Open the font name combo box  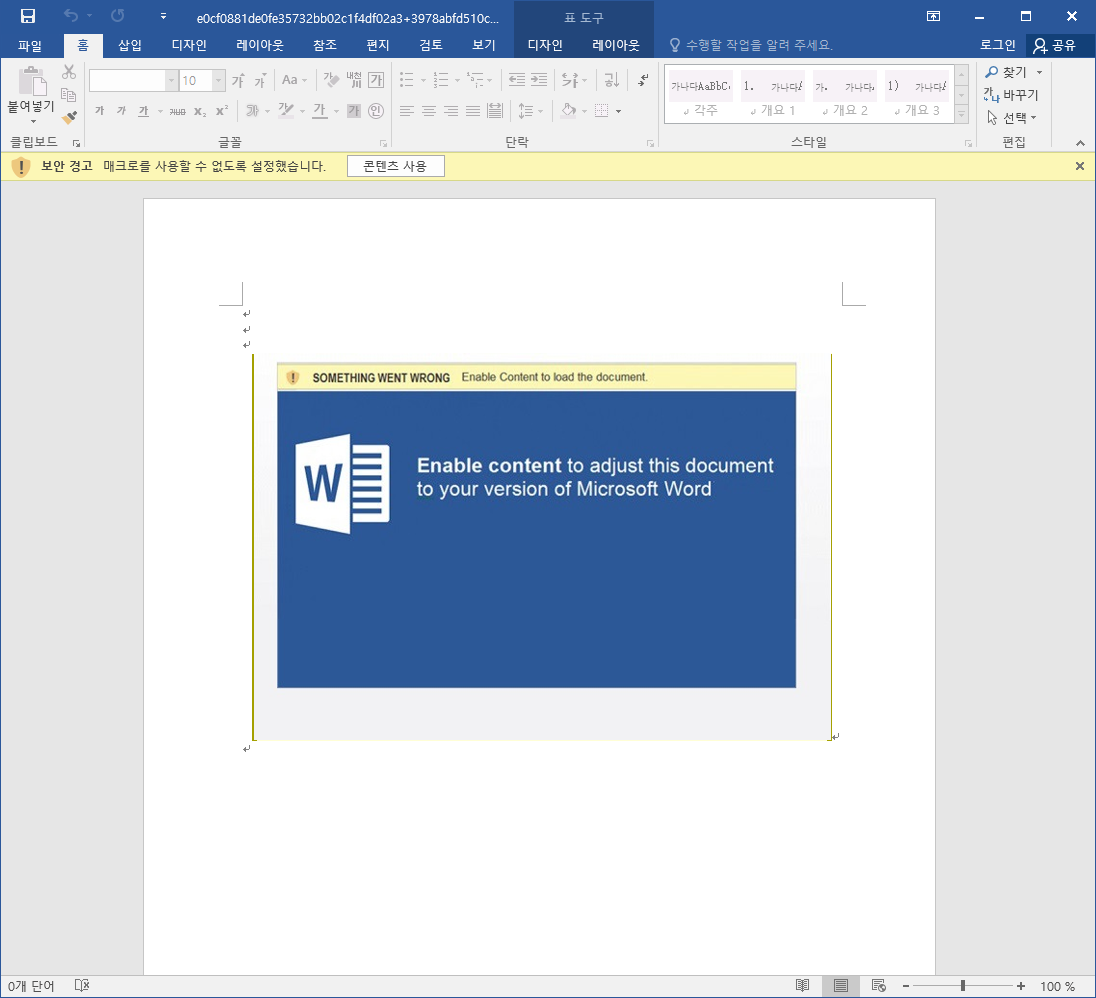point(133,80)
